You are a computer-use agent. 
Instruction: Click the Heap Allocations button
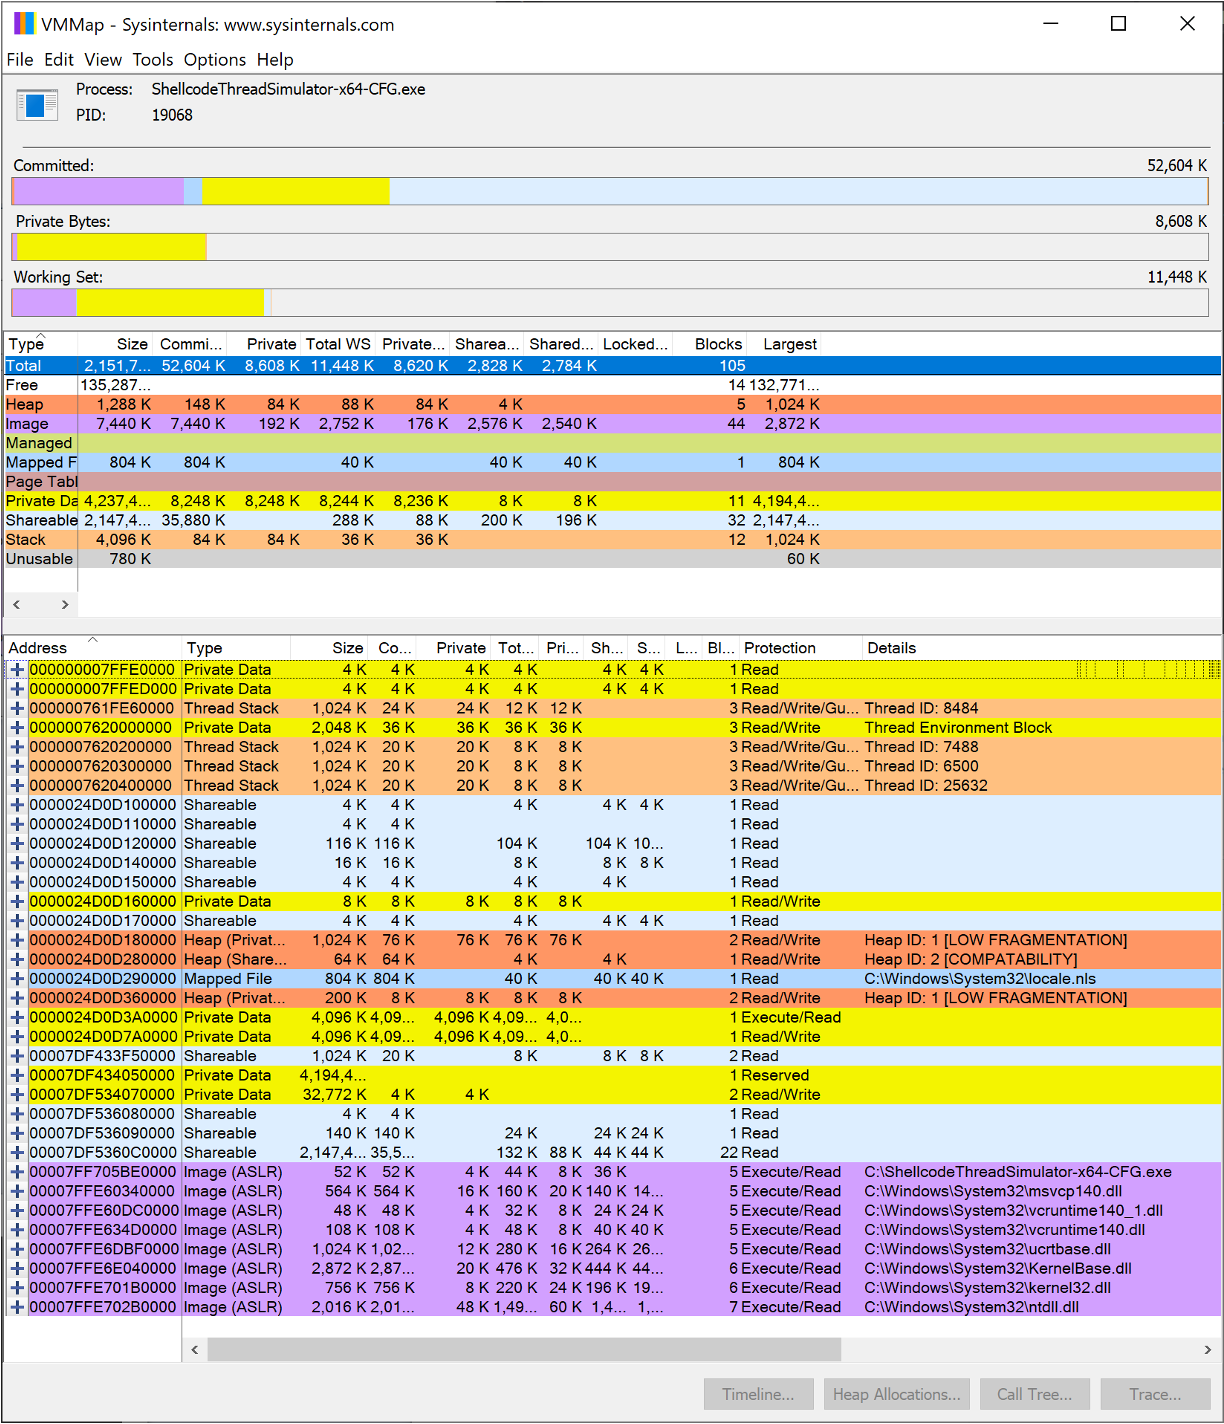(896, 1394)
